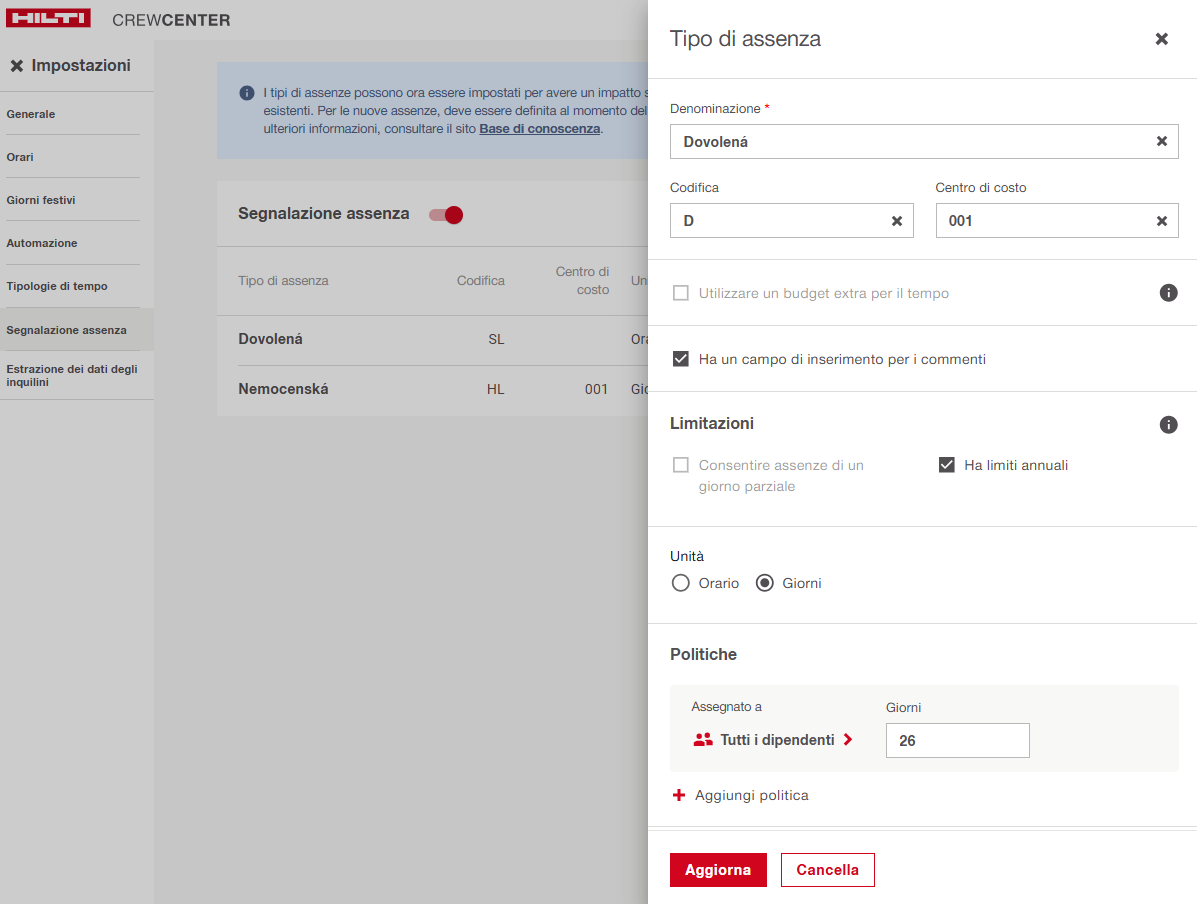Click the plus icon for Aggiungi politica
The image size is (1197, 904).
pyautogui.click(x=679, y=795)
